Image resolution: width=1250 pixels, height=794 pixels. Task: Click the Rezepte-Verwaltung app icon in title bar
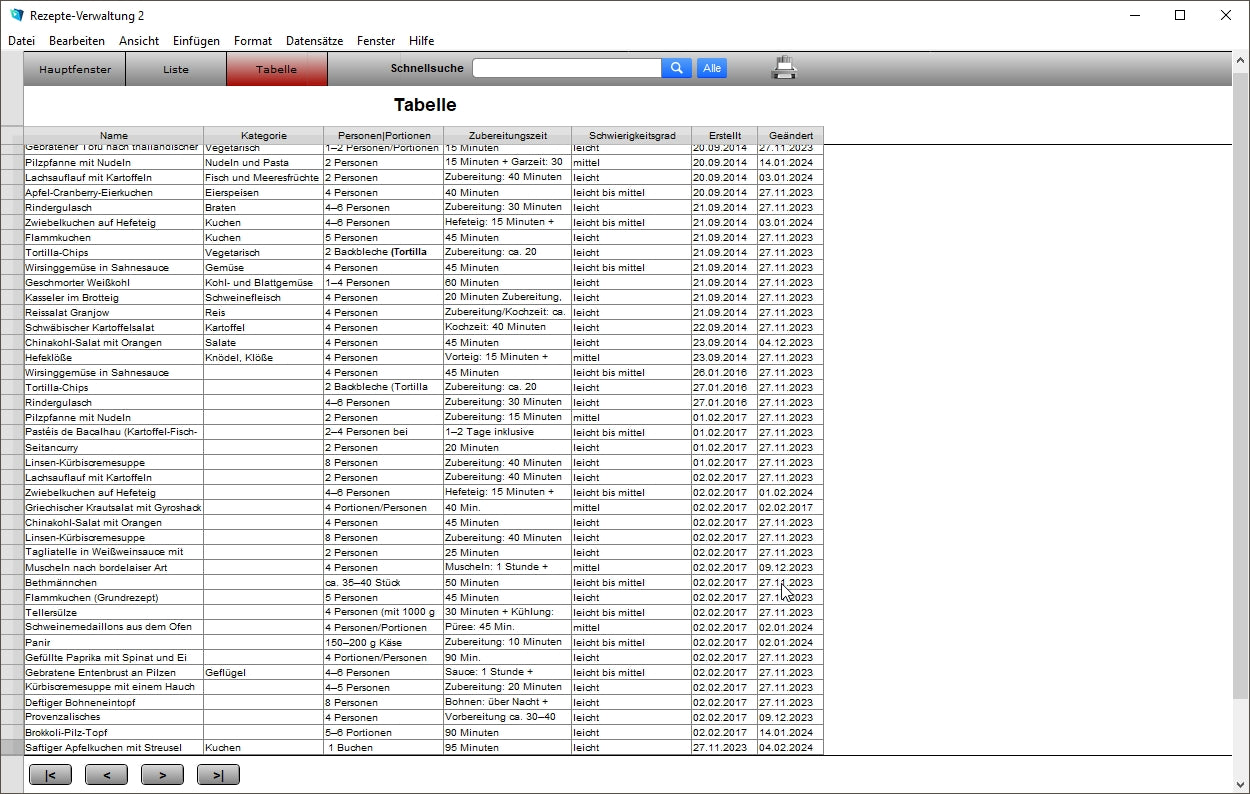coord(16,15)
